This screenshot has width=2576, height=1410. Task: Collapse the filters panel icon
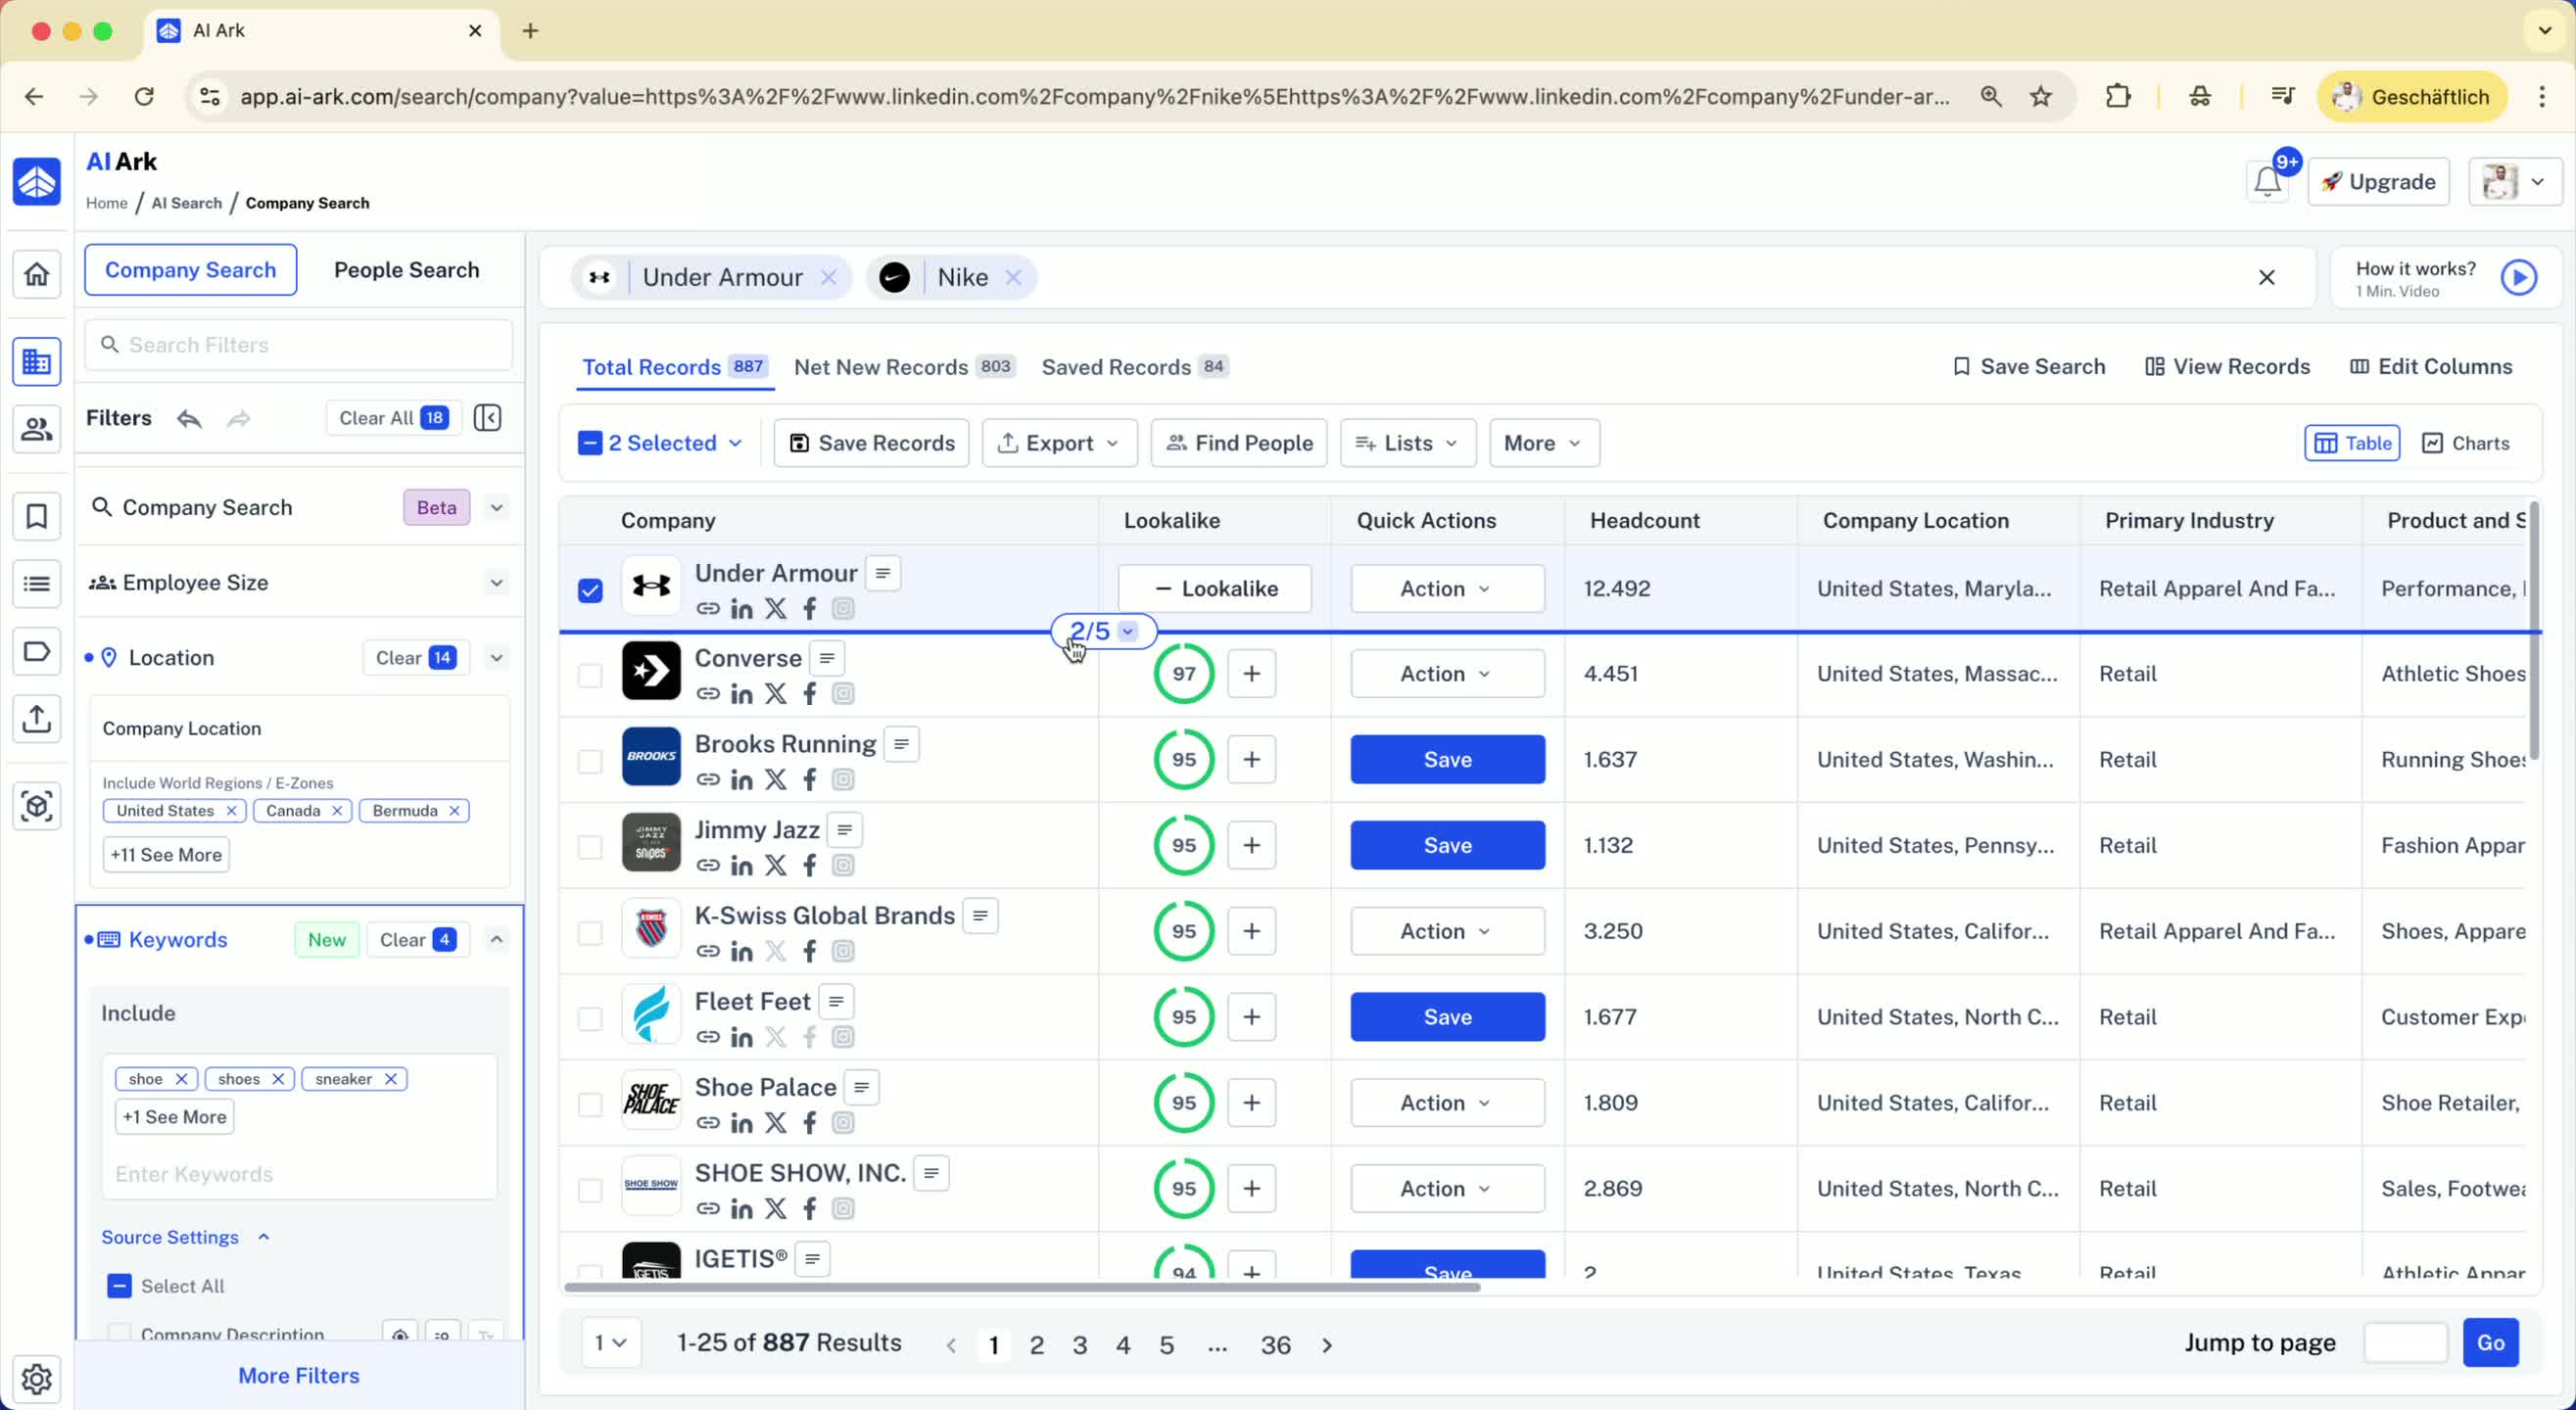[487, 418]
